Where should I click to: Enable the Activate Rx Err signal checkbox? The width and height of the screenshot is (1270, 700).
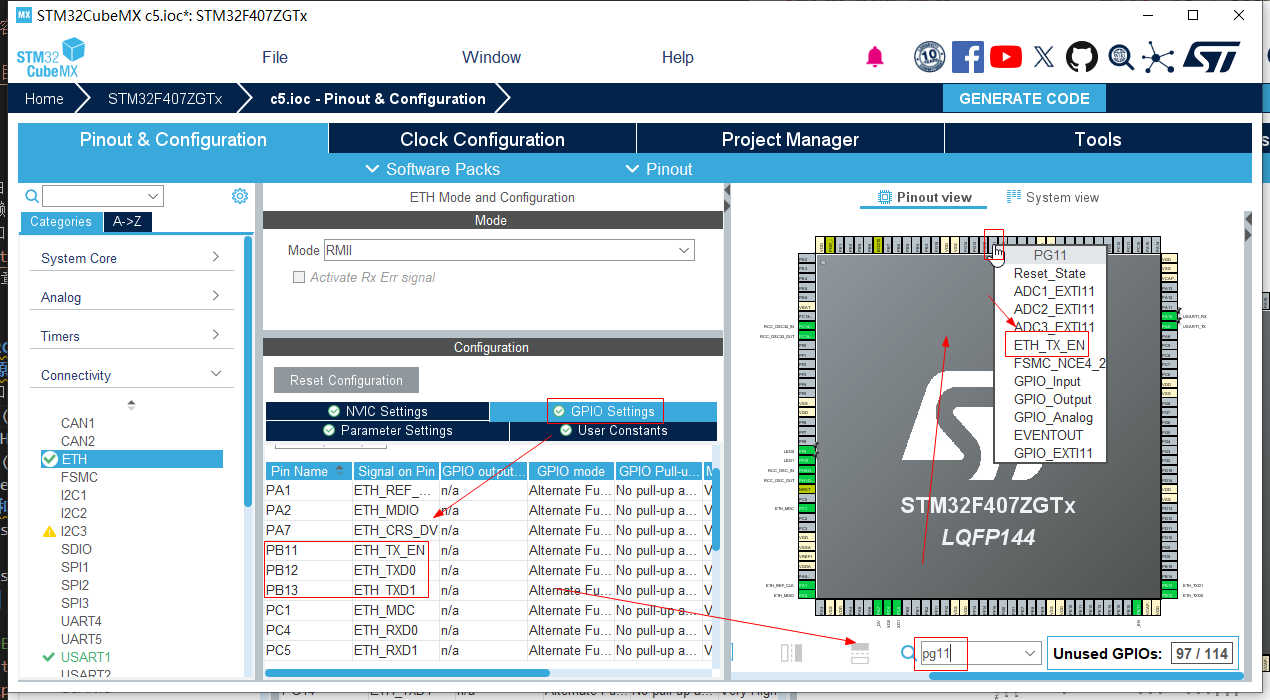[x=297, y=277]
